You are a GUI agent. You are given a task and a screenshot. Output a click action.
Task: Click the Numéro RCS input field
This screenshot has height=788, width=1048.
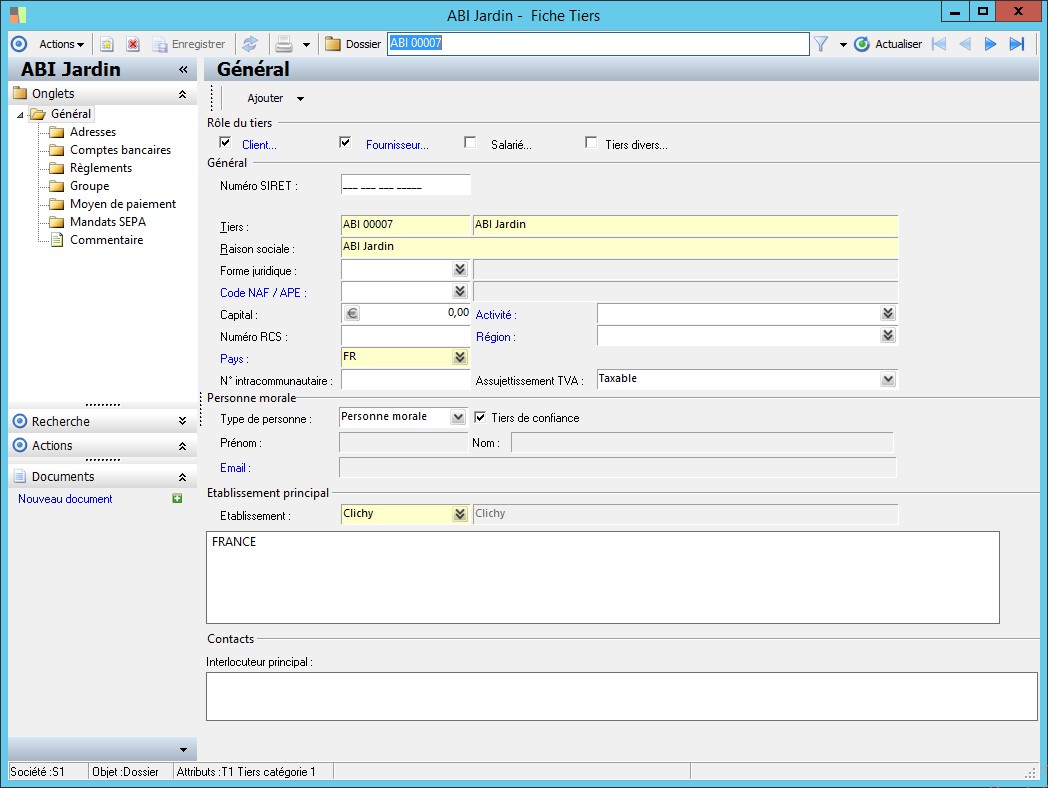pos(405,336)
